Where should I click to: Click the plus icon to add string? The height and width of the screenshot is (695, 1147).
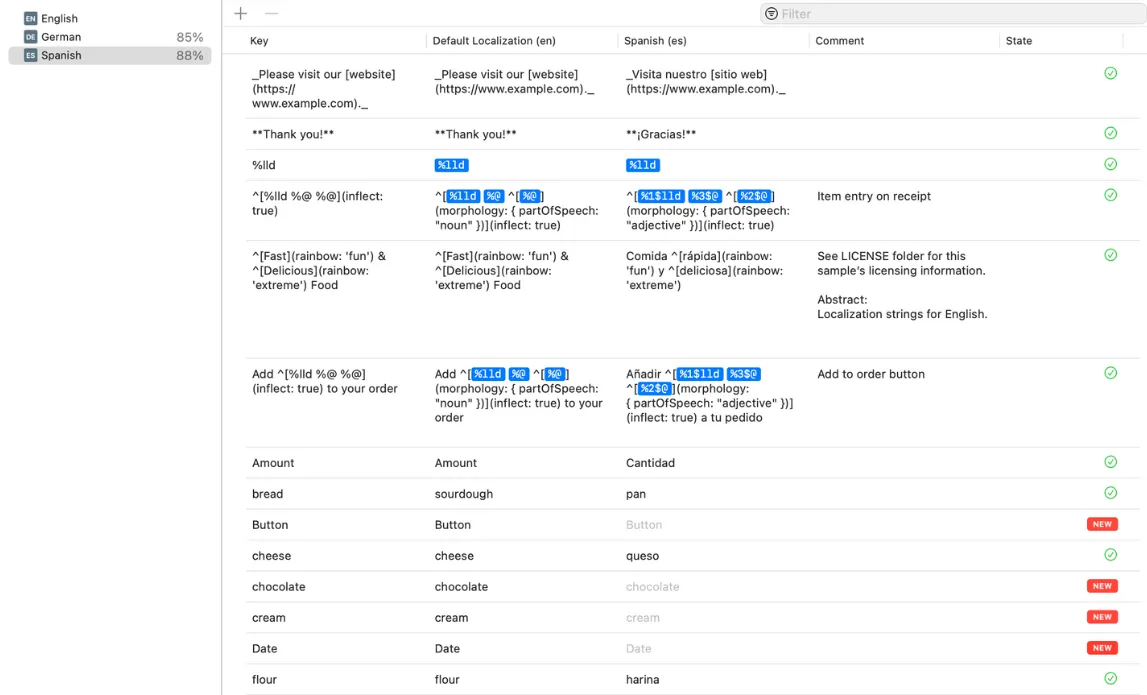click(x=240, y=13)
